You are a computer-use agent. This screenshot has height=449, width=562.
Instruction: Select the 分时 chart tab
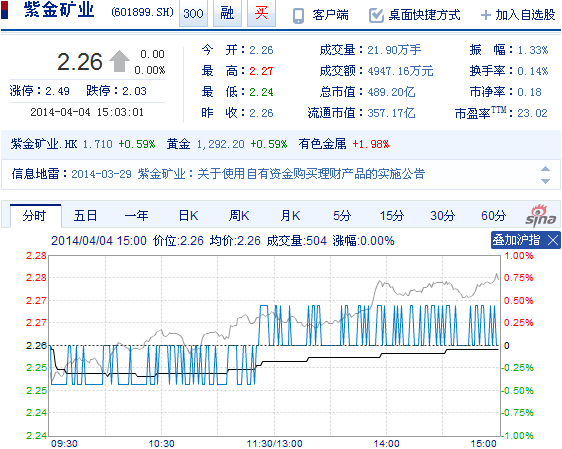[35, 216]
